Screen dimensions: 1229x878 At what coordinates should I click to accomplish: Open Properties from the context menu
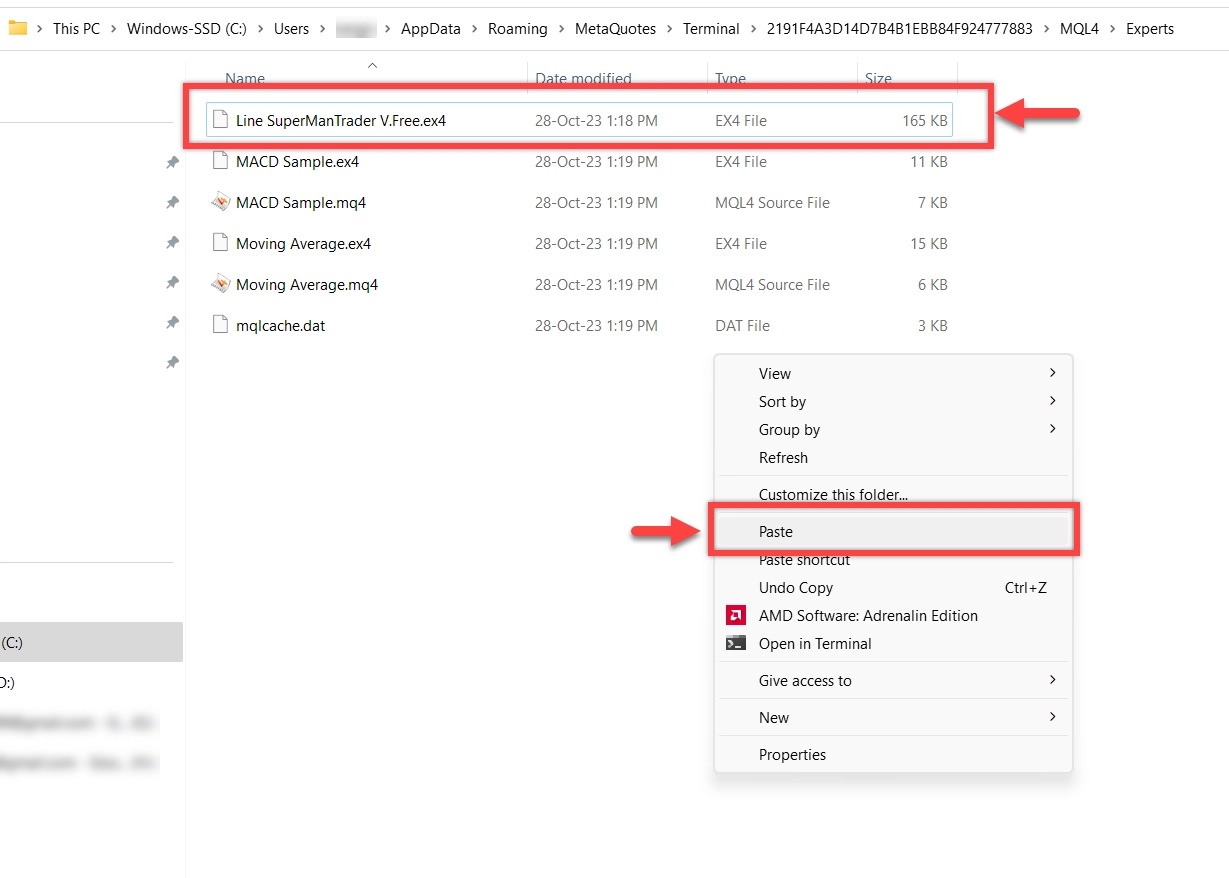[x=792, y=754]
